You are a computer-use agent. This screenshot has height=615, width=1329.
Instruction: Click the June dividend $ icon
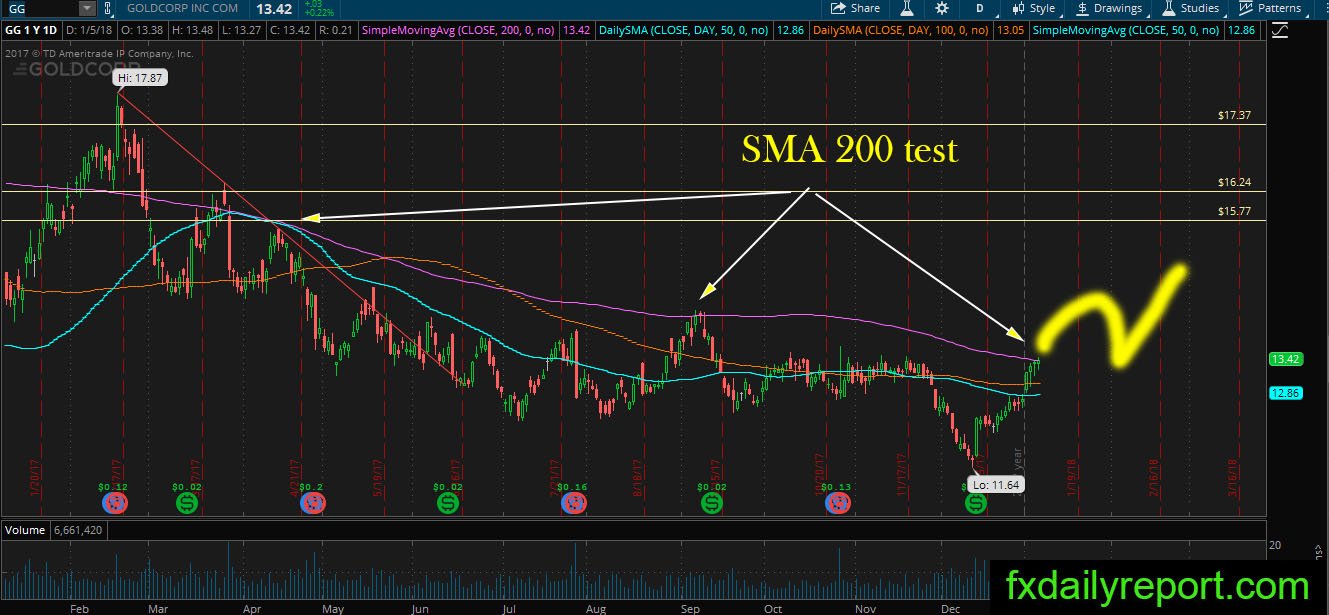[x=447, y=504]
